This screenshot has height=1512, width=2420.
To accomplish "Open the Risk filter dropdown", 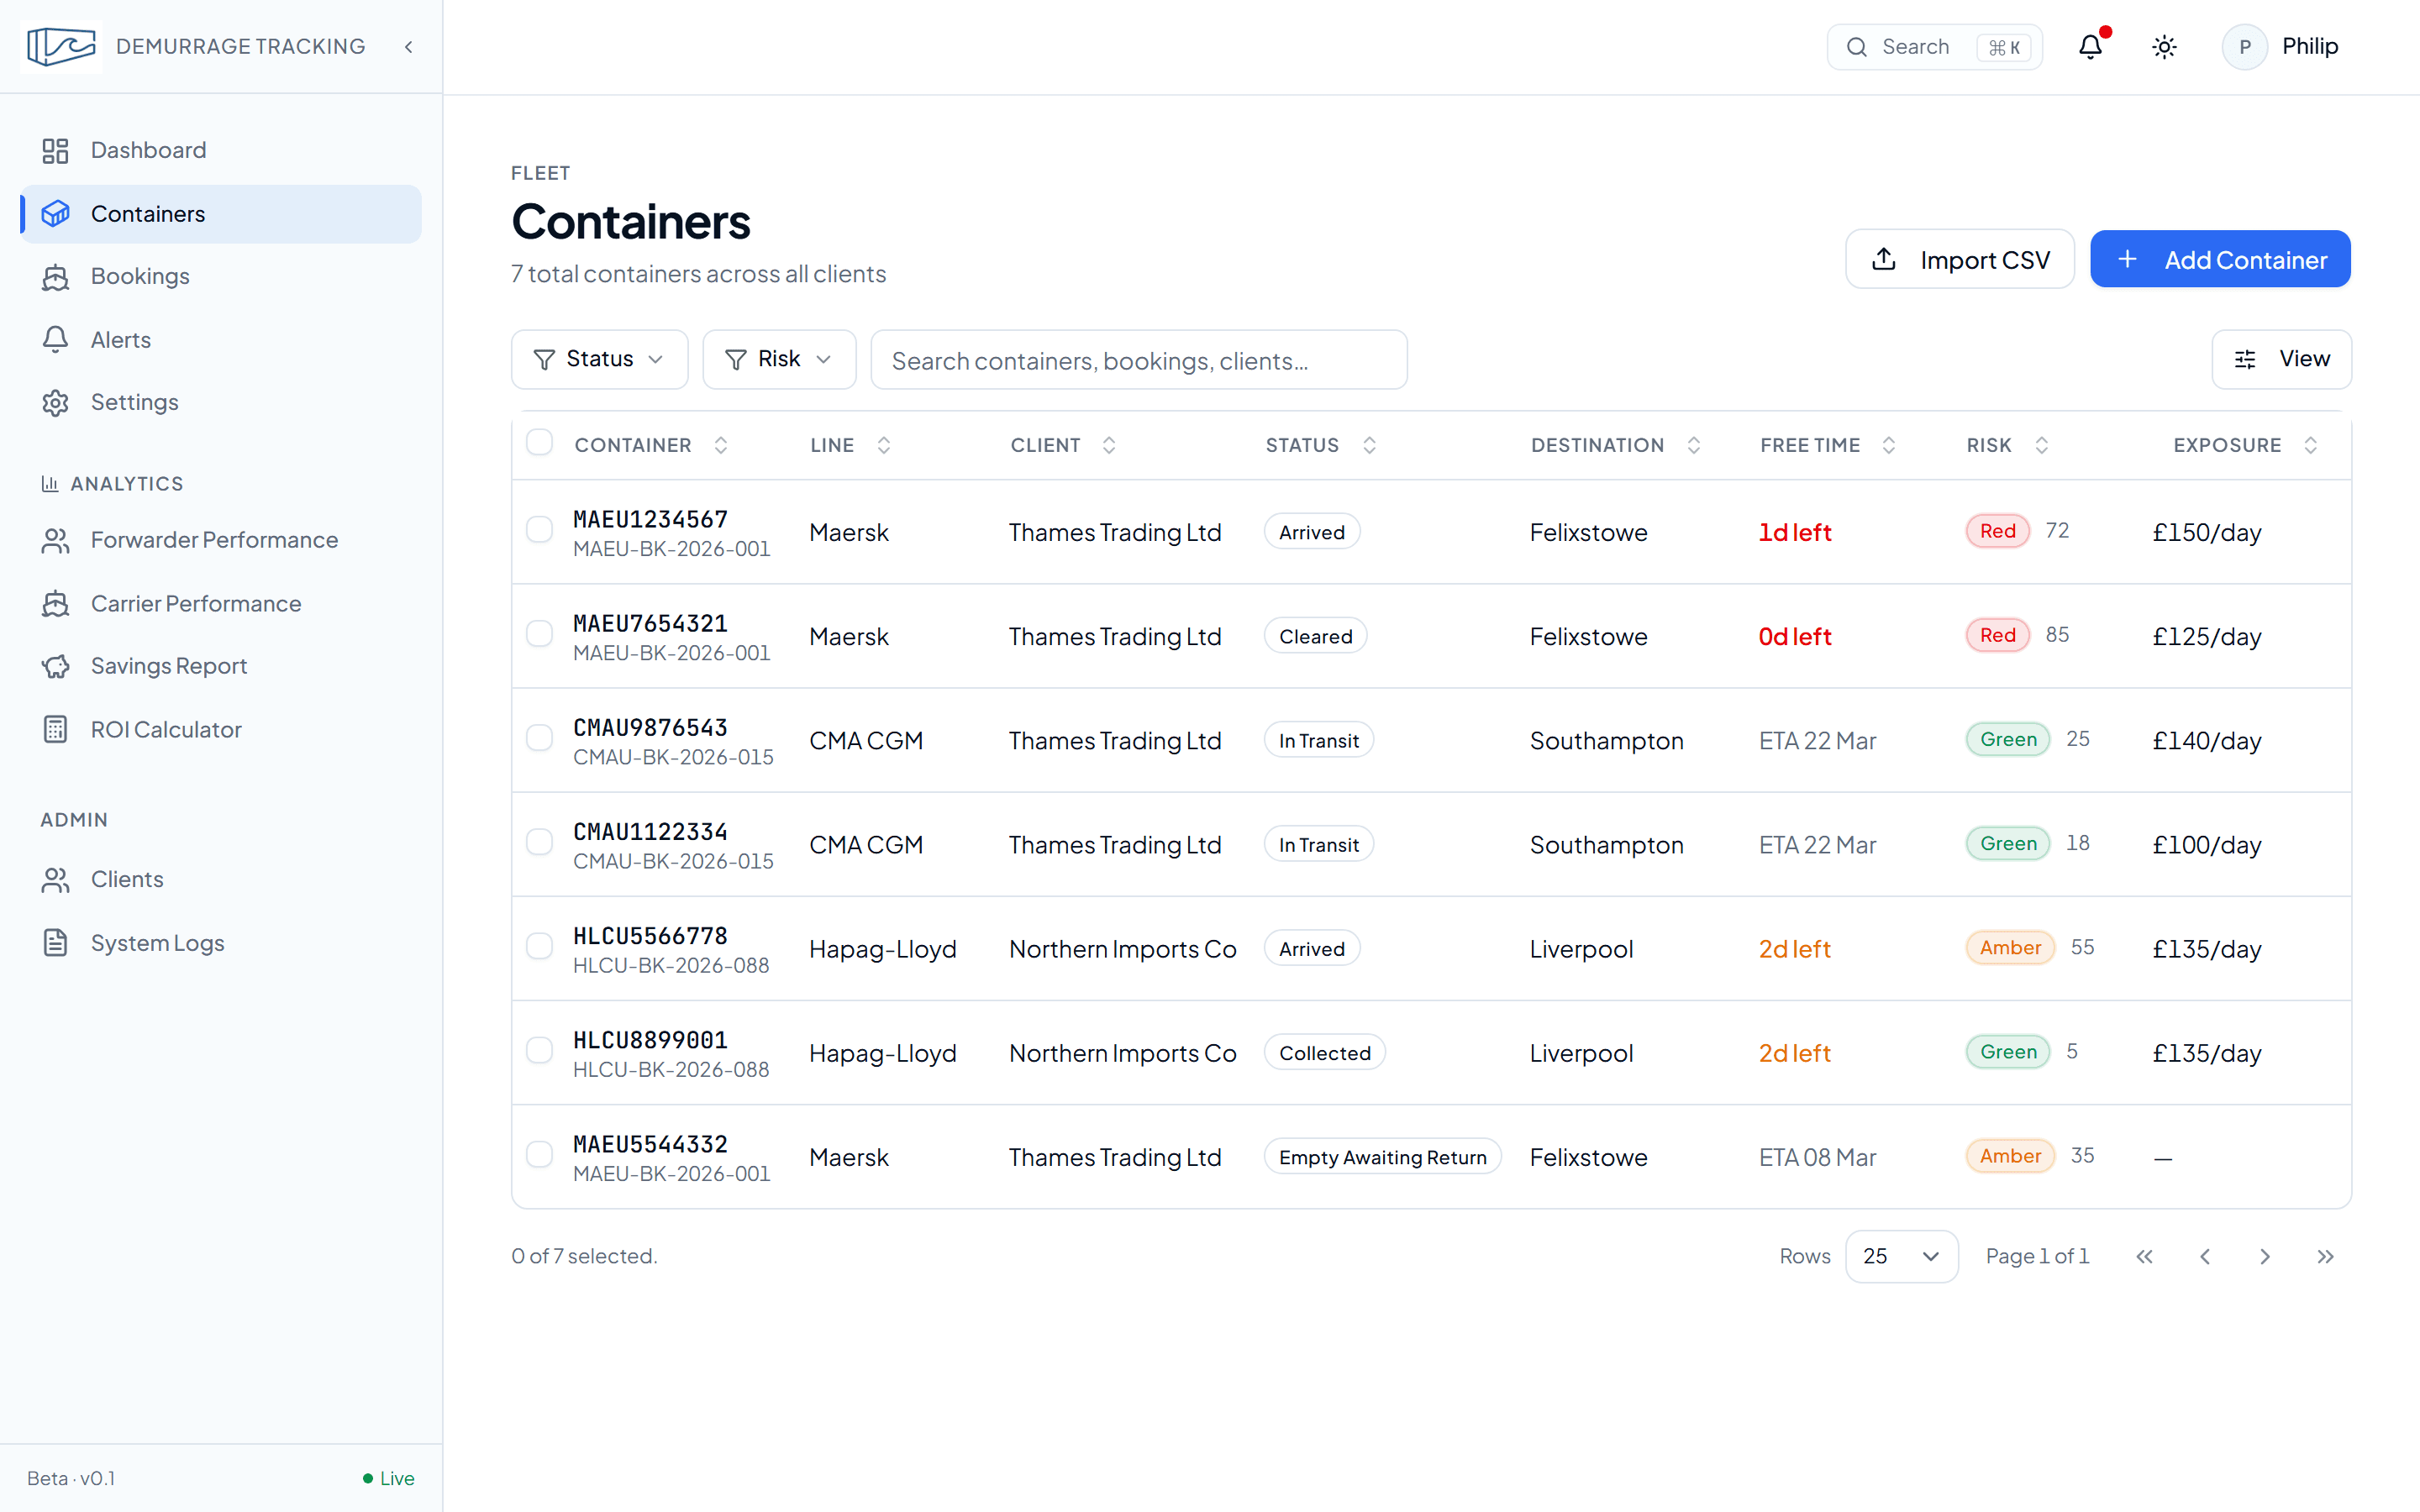I will pos(779,359).
